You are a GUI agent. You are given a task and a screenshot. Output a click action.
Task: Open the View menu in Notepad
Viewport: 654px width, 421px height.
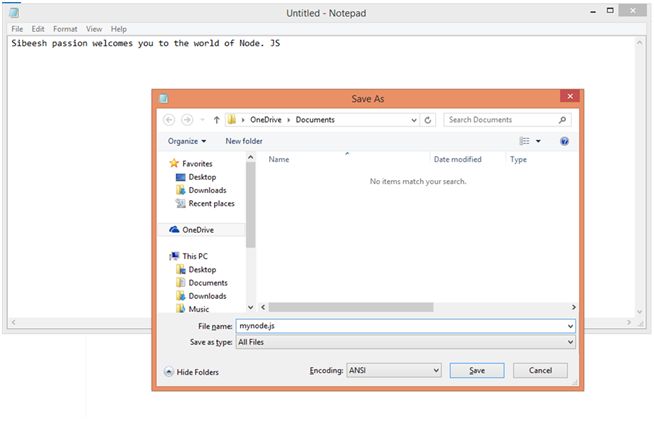[94, 29]
